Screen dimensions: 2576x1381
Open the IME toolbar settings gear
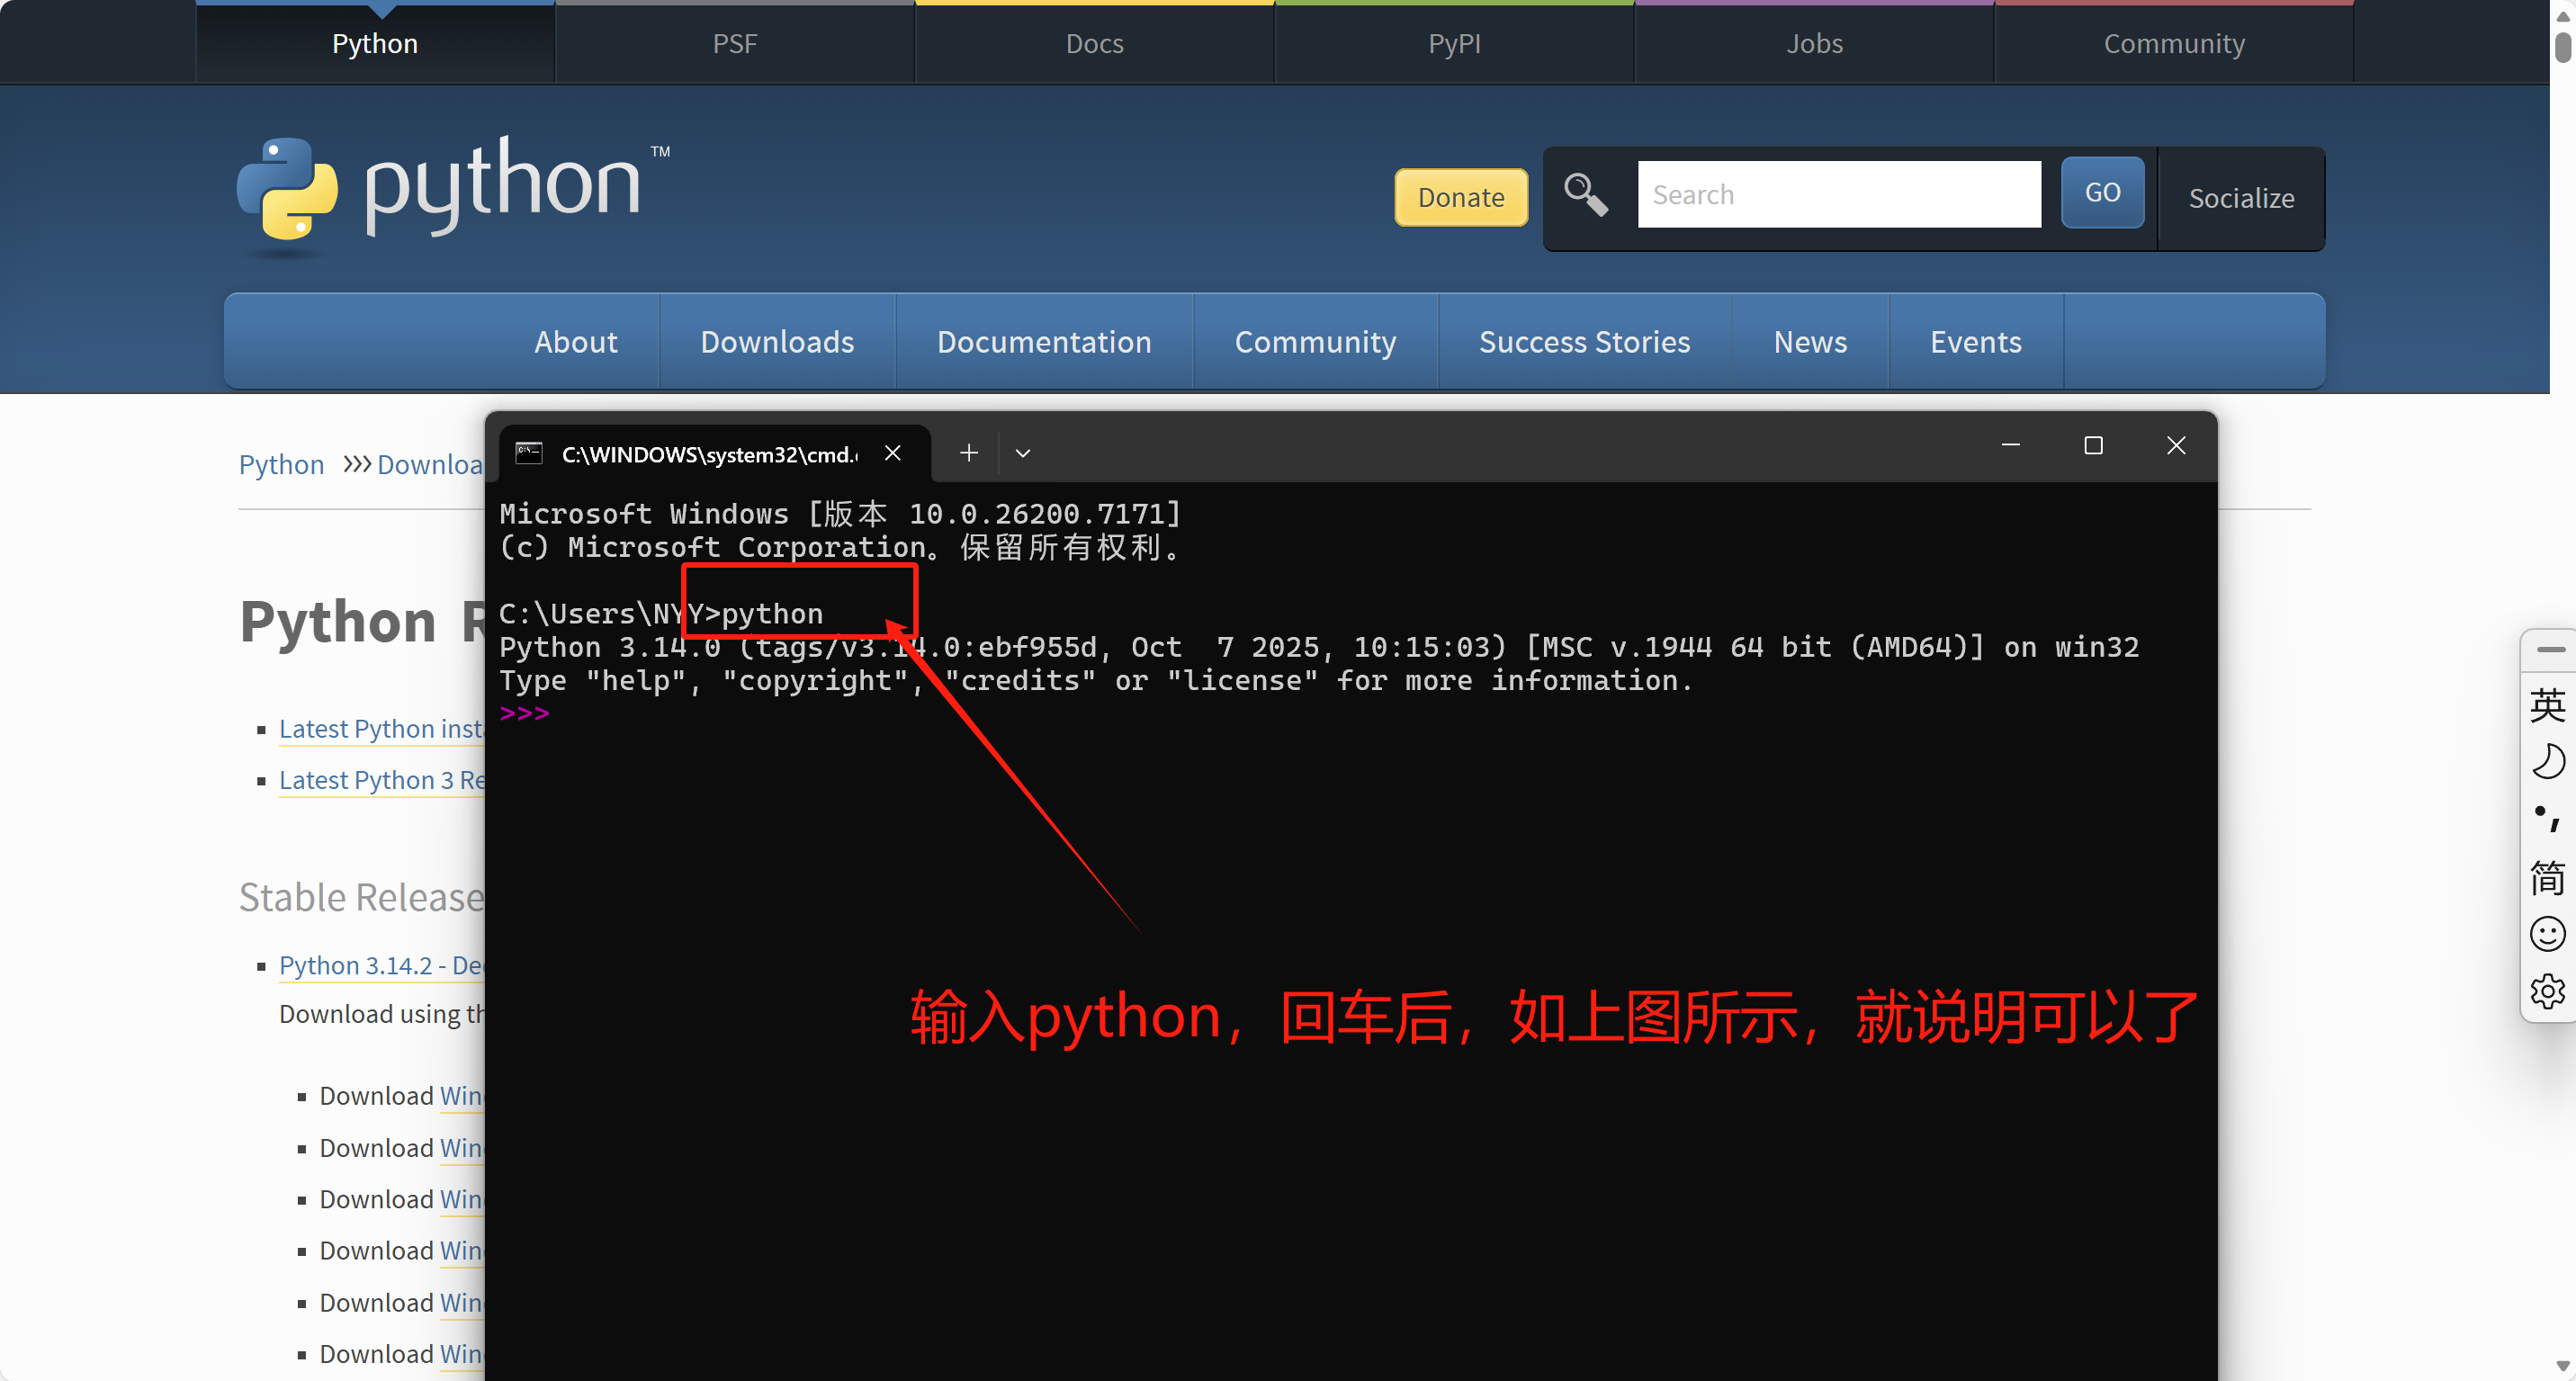(x=2546, y=991)
